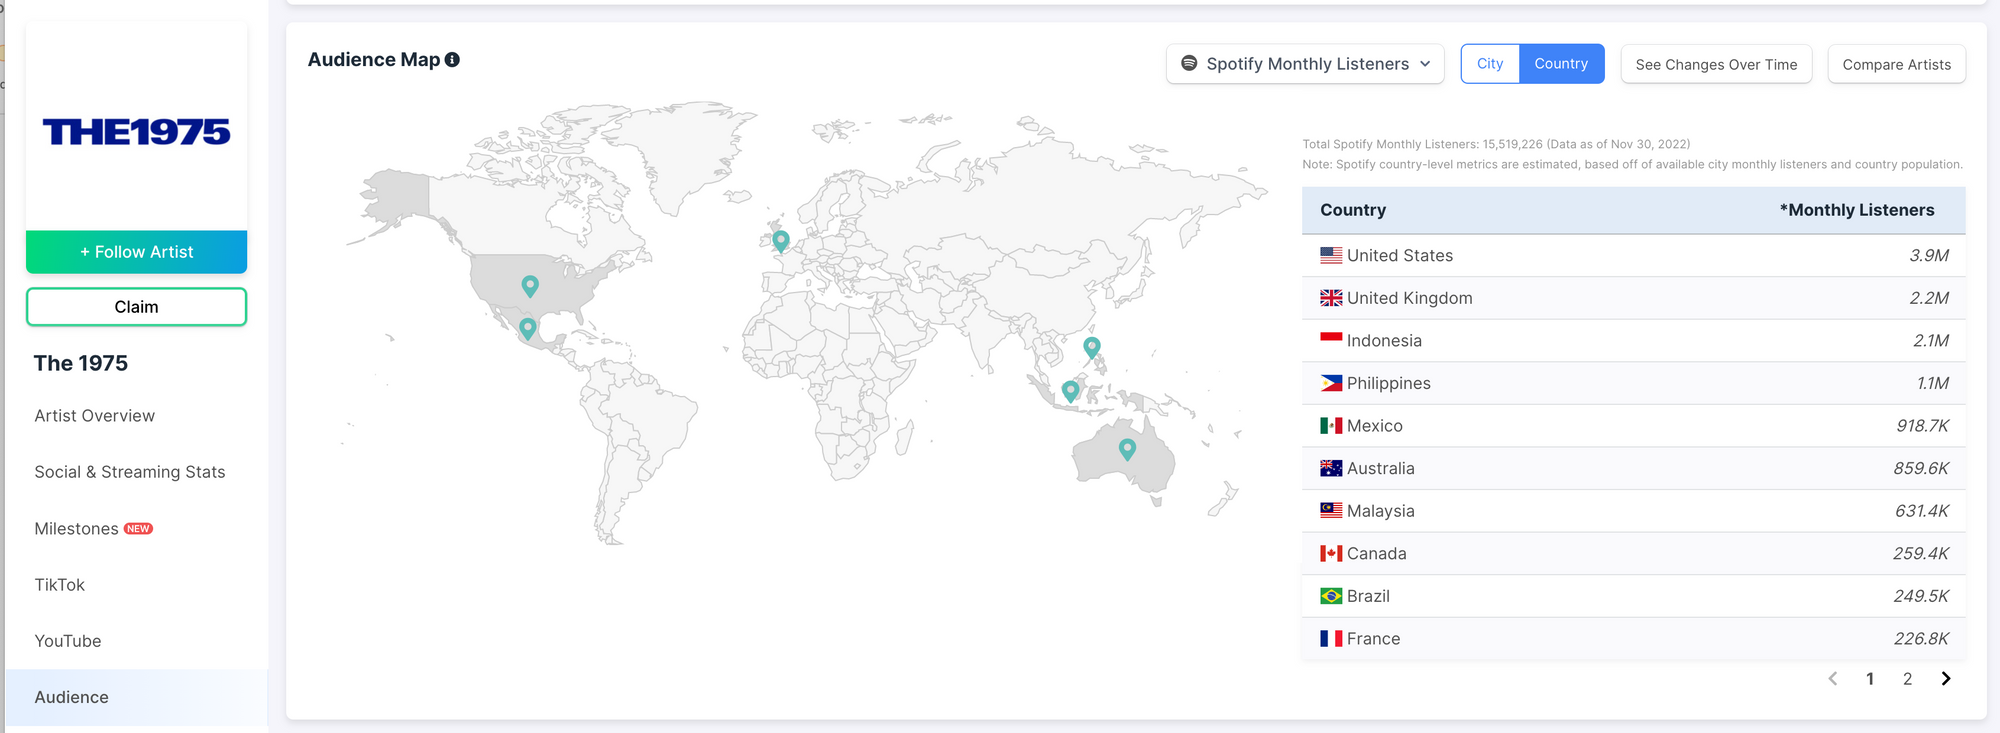Image resolution: width=2000 pixels, height=733 pixels.
Task: Open Spotify Monthly Listeners dropdown
Action: (1305, 64)
